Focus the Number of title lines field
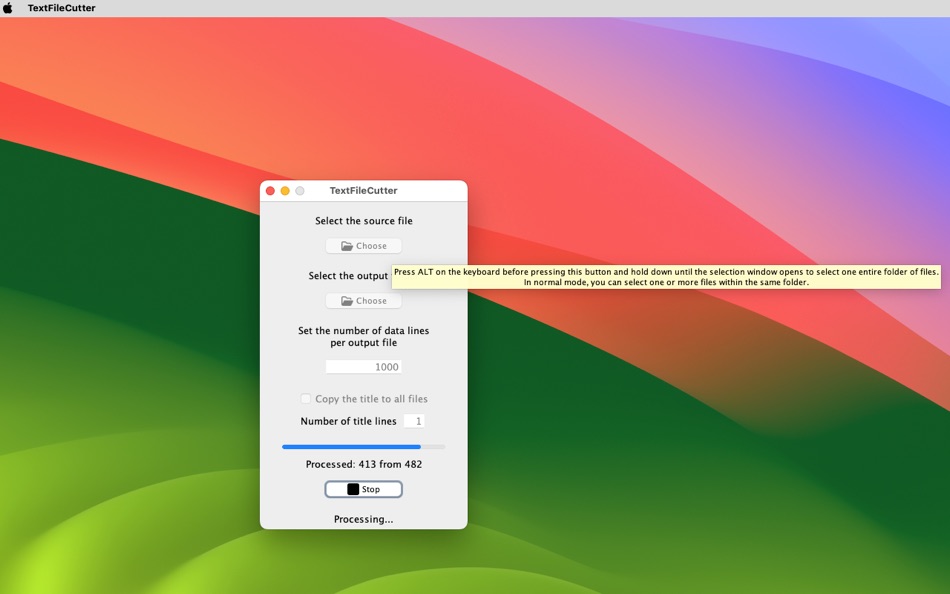The width and height of the screenshot is (950, 594). (x=414, y=421)
